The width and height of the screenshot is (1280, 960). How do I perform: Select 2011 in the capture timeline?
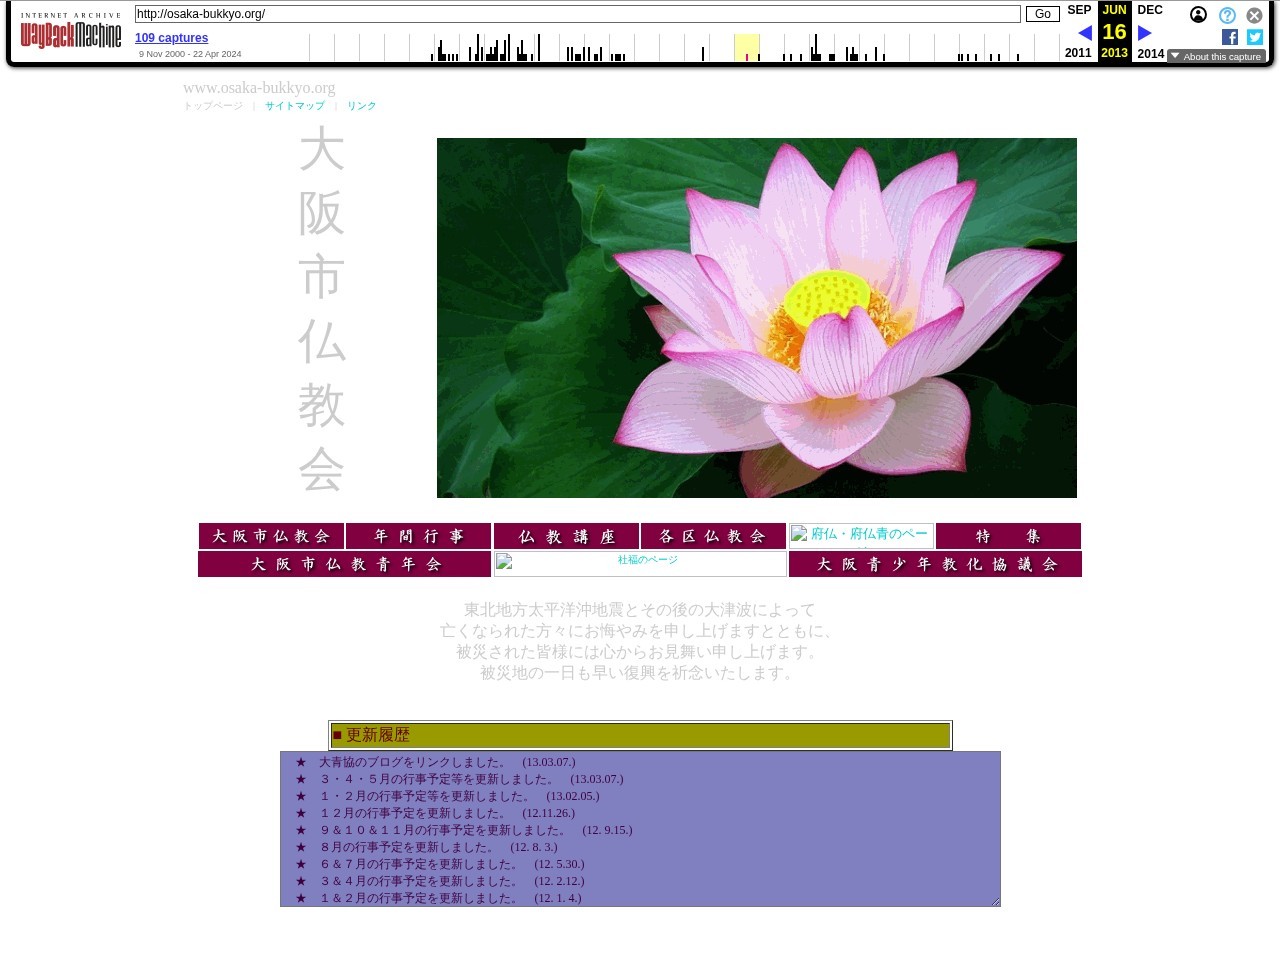pos(1078,53)
